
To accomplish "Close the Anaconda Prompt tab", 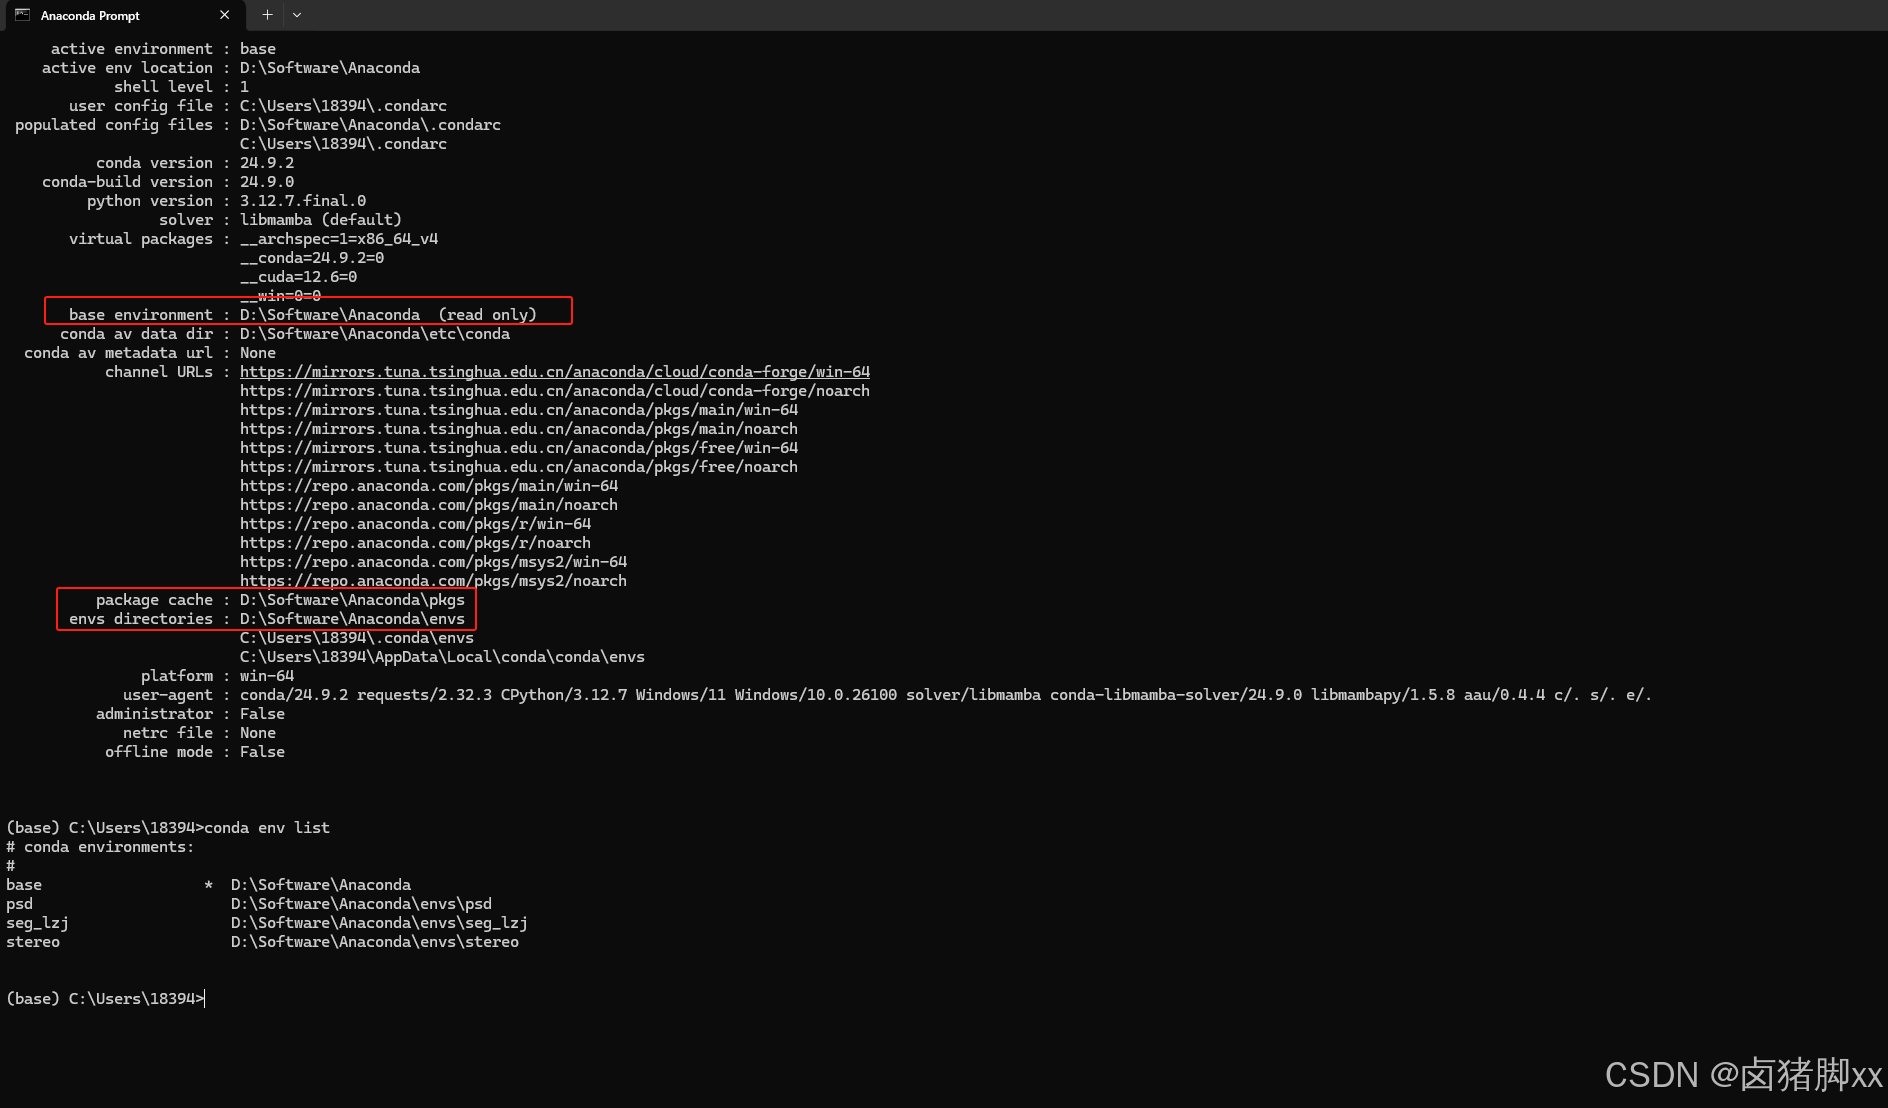I will [225, 15].
